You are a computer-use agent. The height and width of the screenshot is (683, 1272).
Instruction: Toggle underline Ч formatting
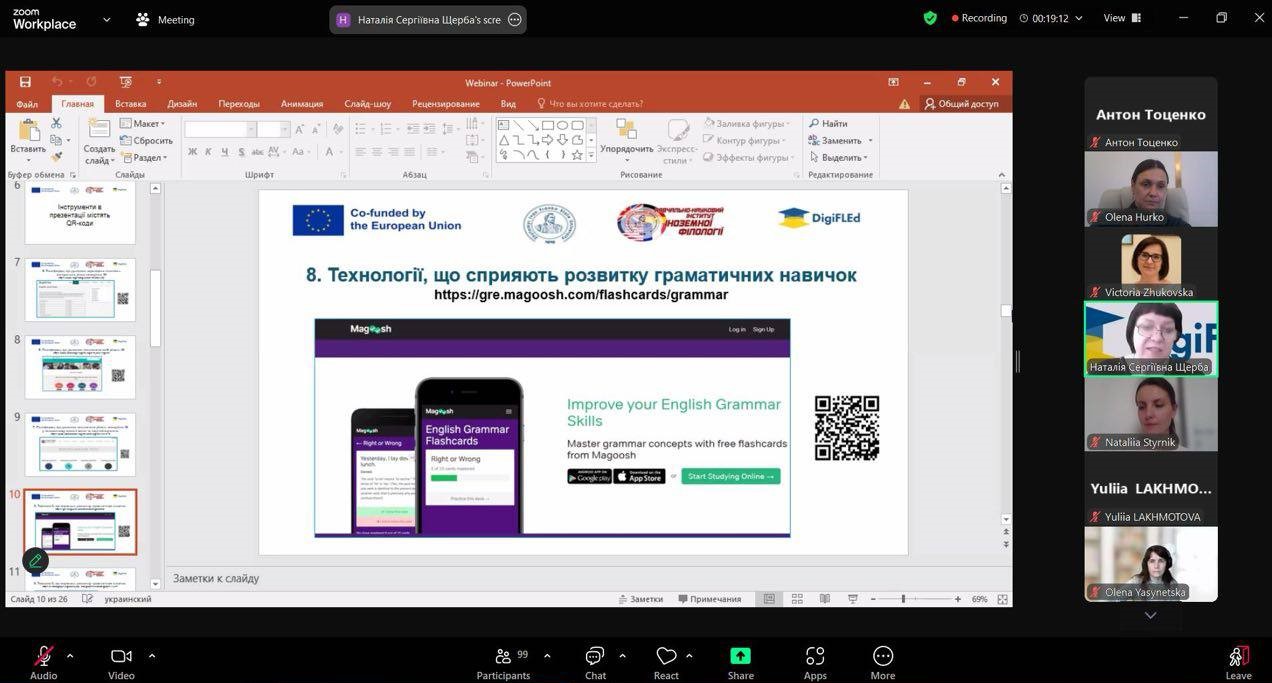point(224,152)
